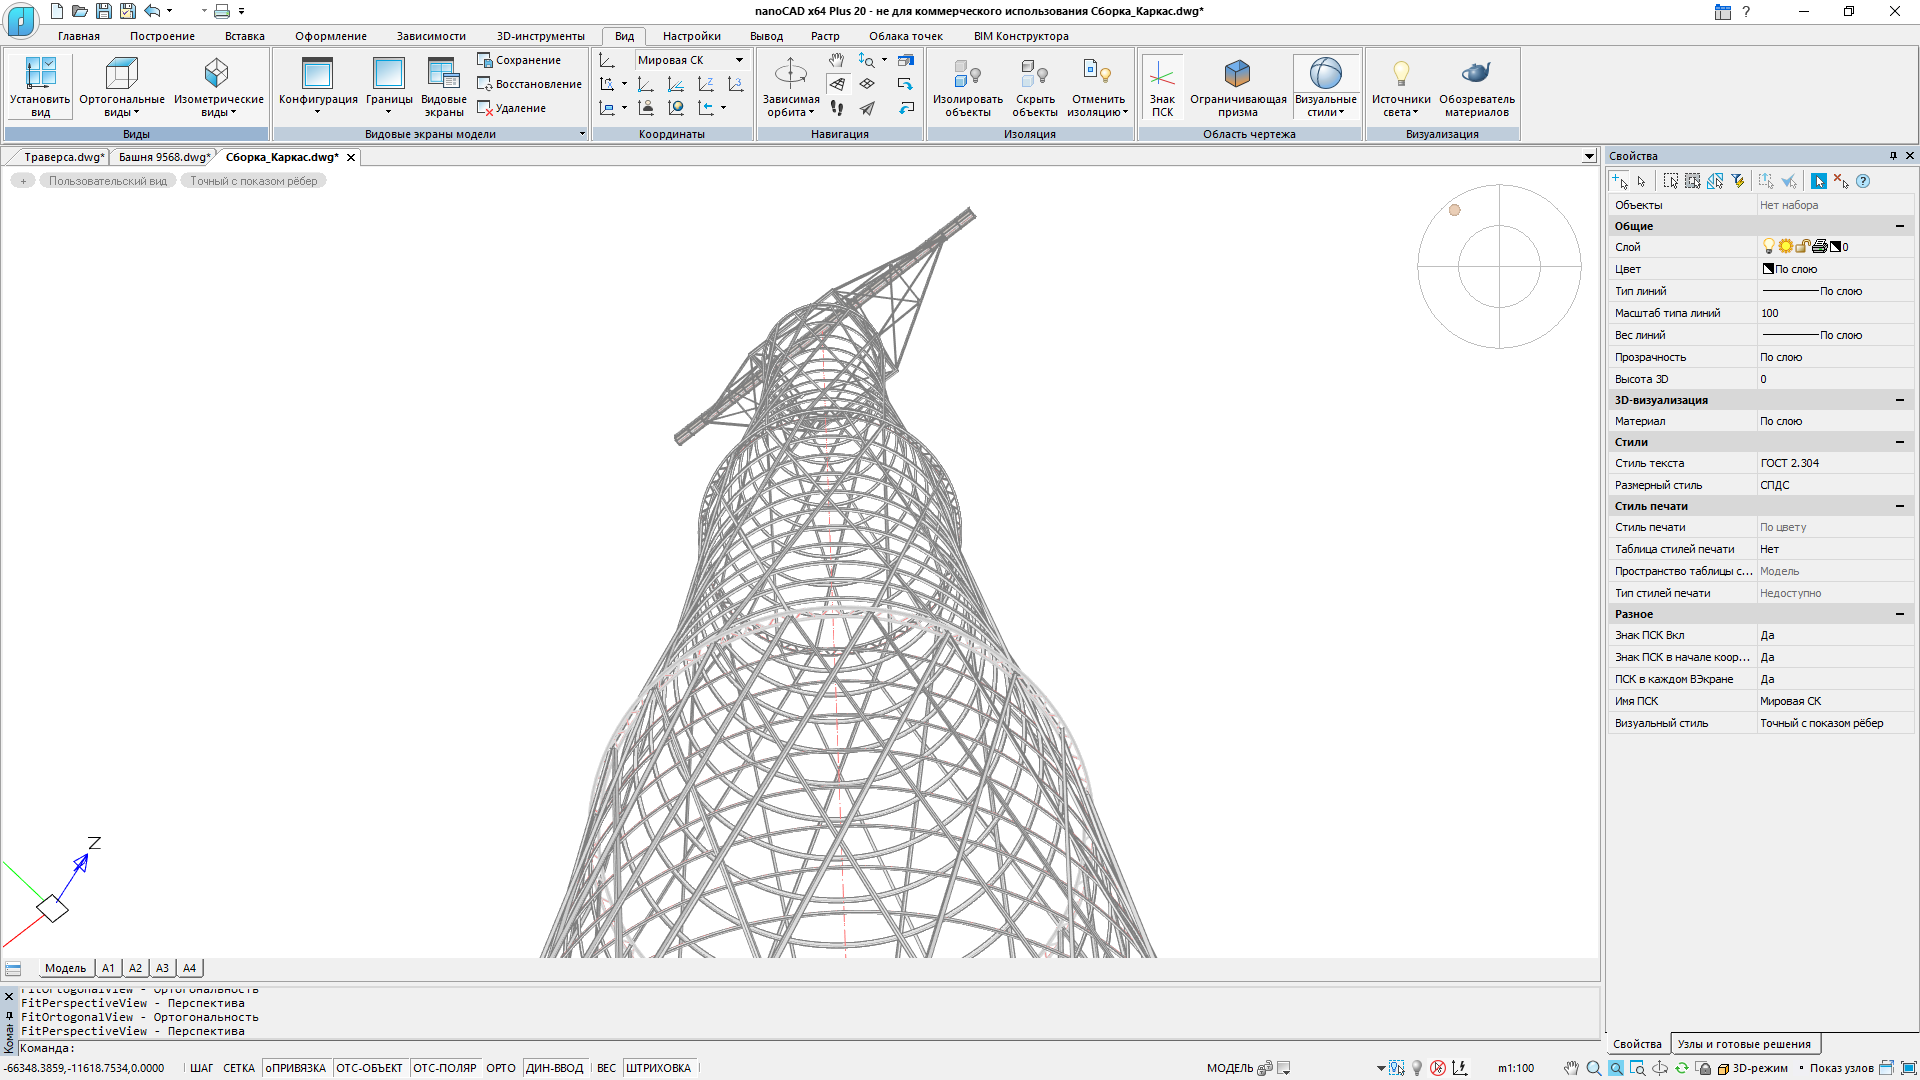Open the Настройки ribbon tab
The width and height of the screenshot is (1920, 1080).
coord(691,36)
